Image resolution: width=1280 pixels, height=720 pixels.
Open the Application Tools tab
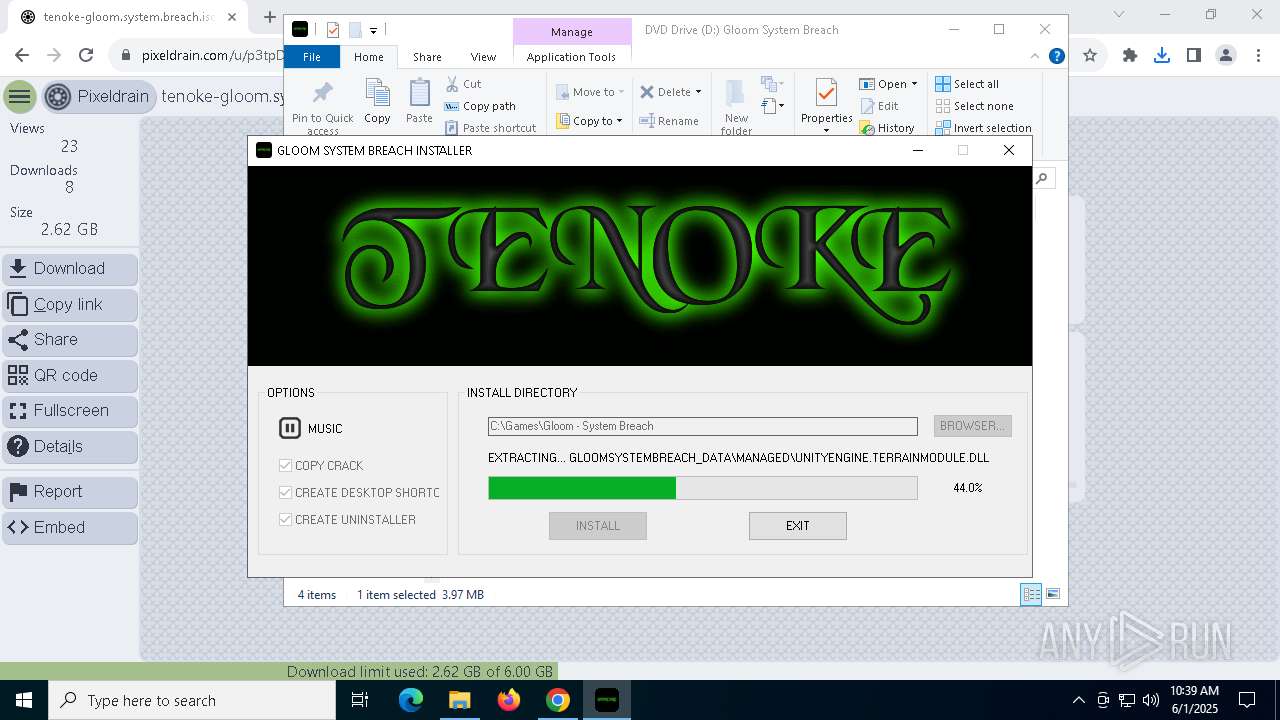(x=571, y=57)
